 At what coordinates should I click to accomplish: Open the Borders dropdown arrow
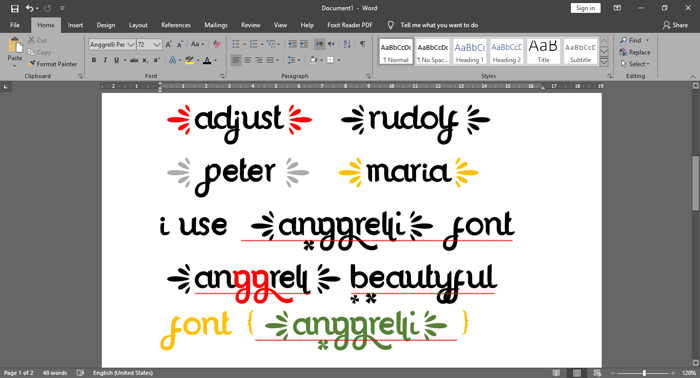tap(339, 60)
